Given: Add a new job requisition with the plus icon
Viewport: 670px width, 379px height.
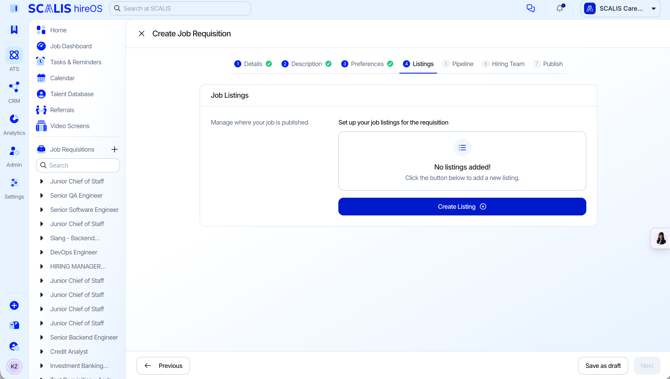Looking at the screenshot, I should click(115, 149).
